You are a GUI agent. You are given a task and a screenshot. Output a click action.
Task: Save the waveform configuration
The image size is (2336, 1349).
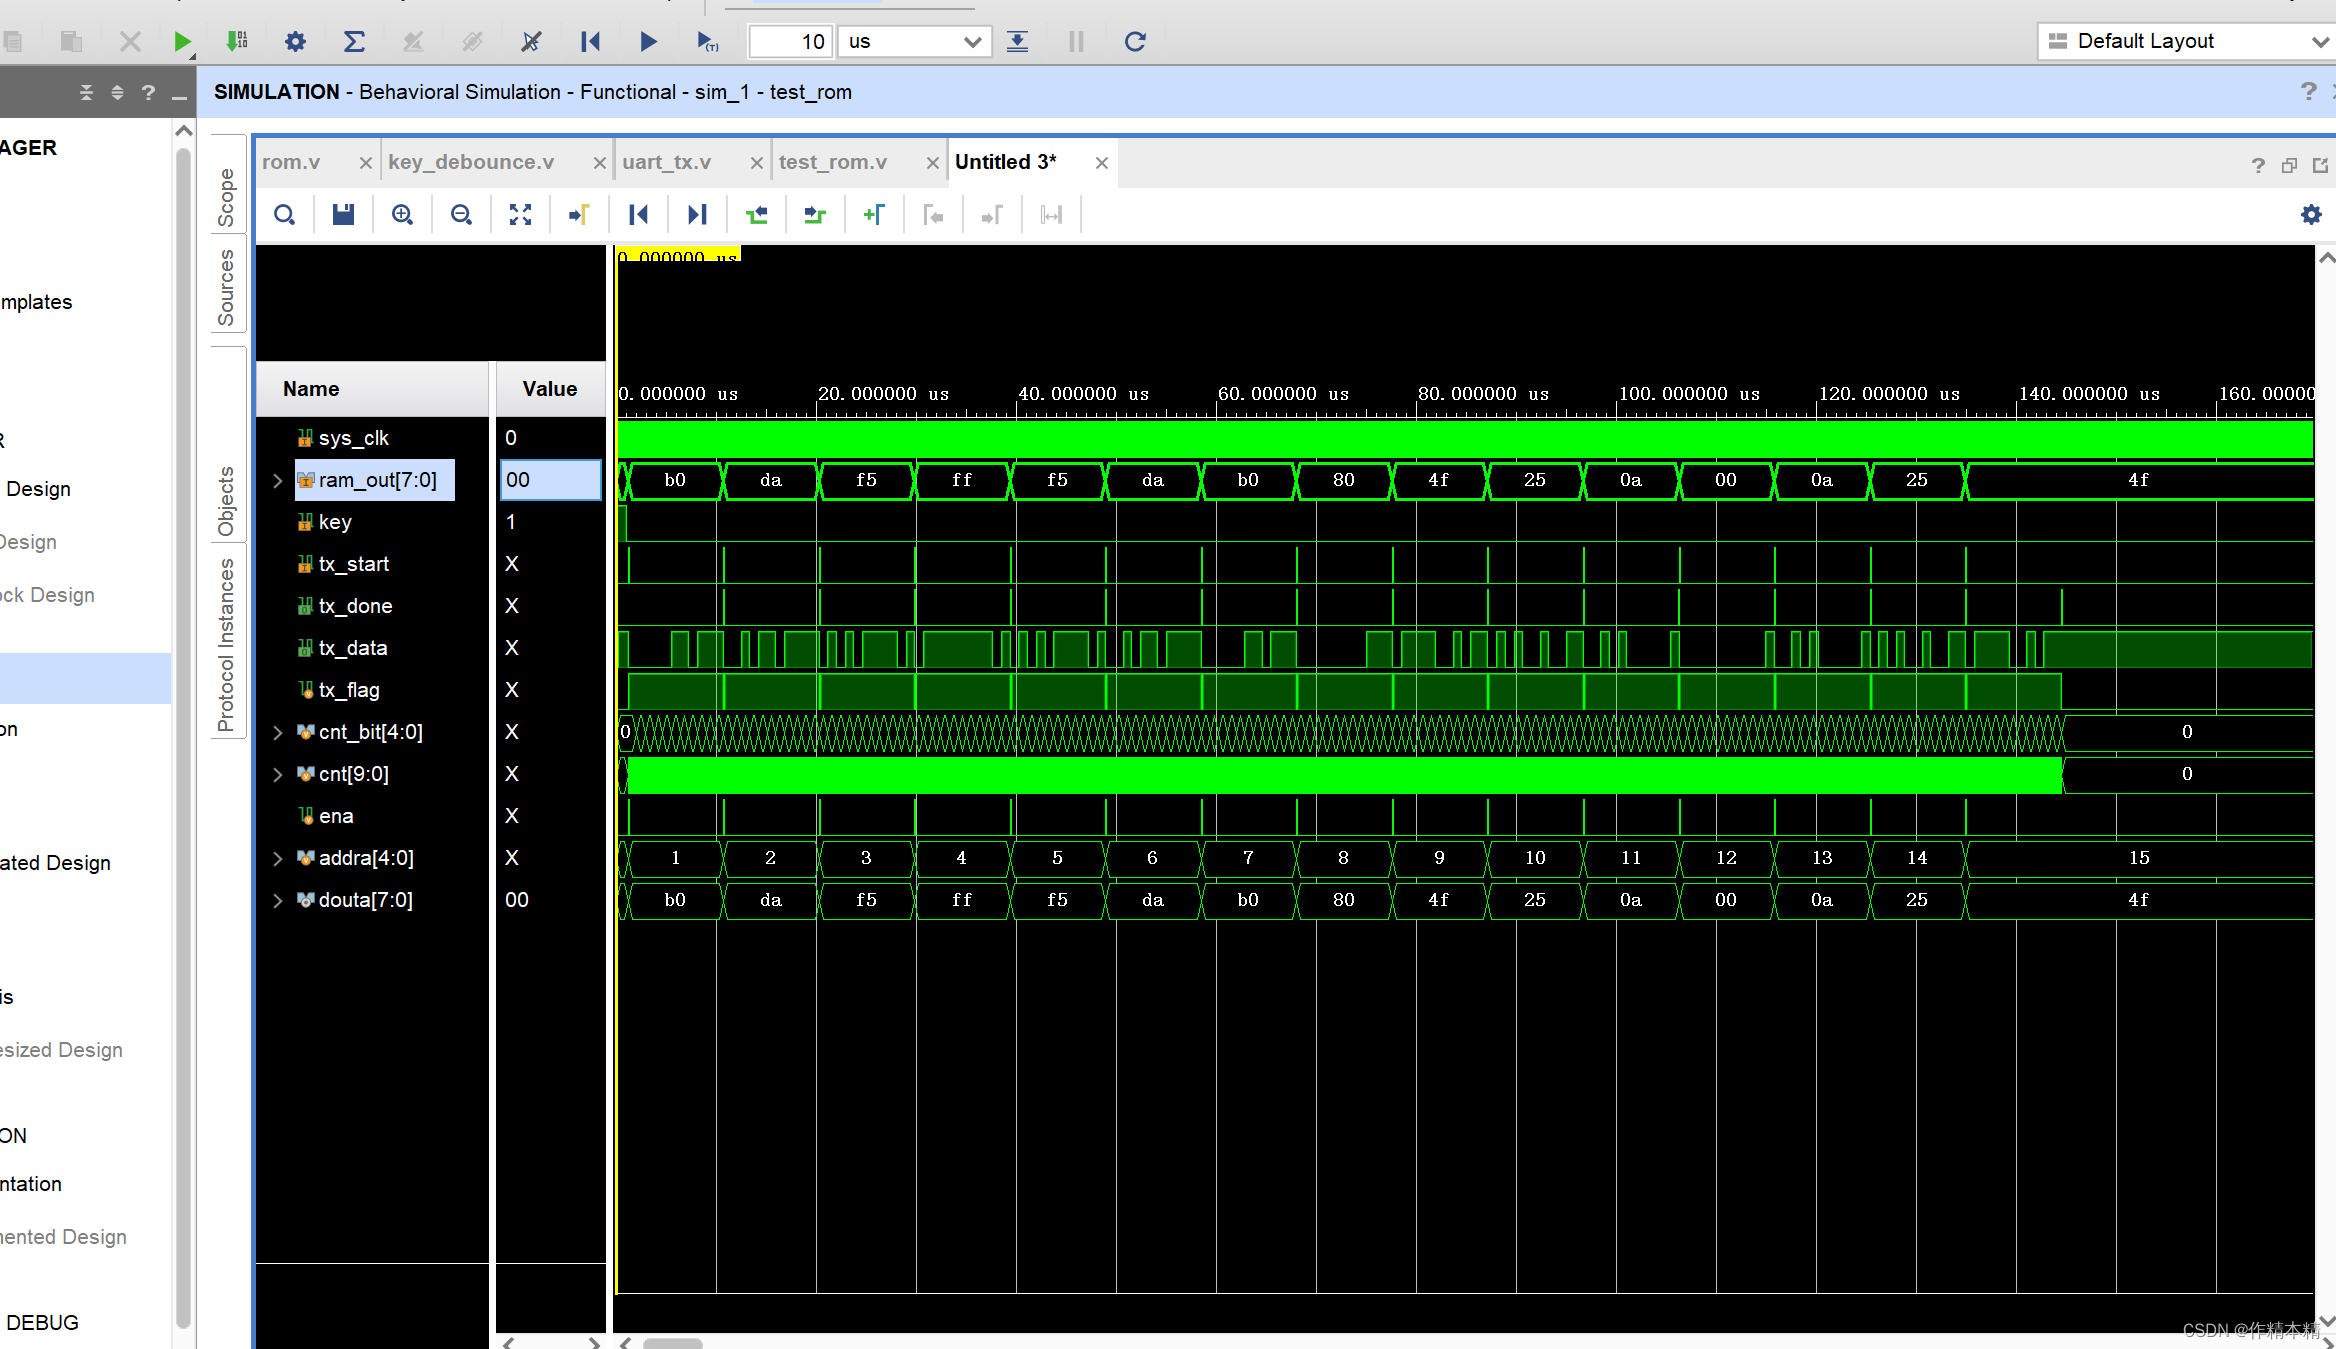click(343, 215)
